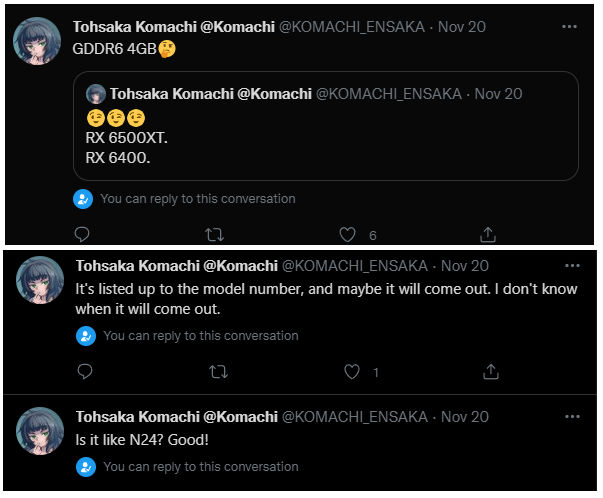Screen dimensions: 603x498
Task: Click avatar on the model number tweet
Action: pyautogui.click(x=41, y=284)
